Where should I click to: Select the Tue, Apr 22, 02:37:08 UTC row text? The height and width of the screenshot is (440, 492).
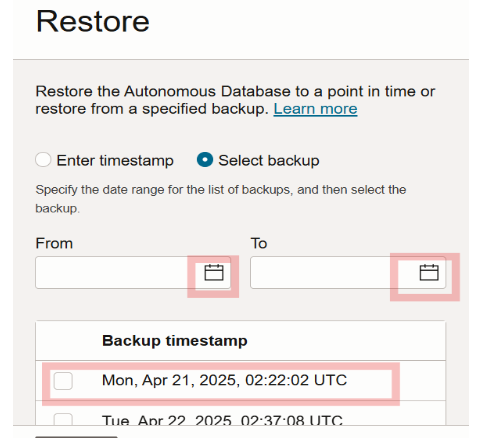tap(222, 420)
